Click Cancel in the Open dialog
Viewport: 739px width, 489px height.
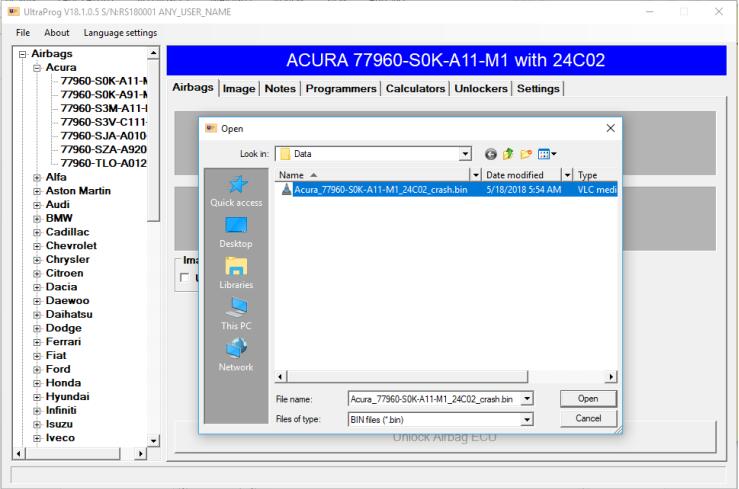588,418
